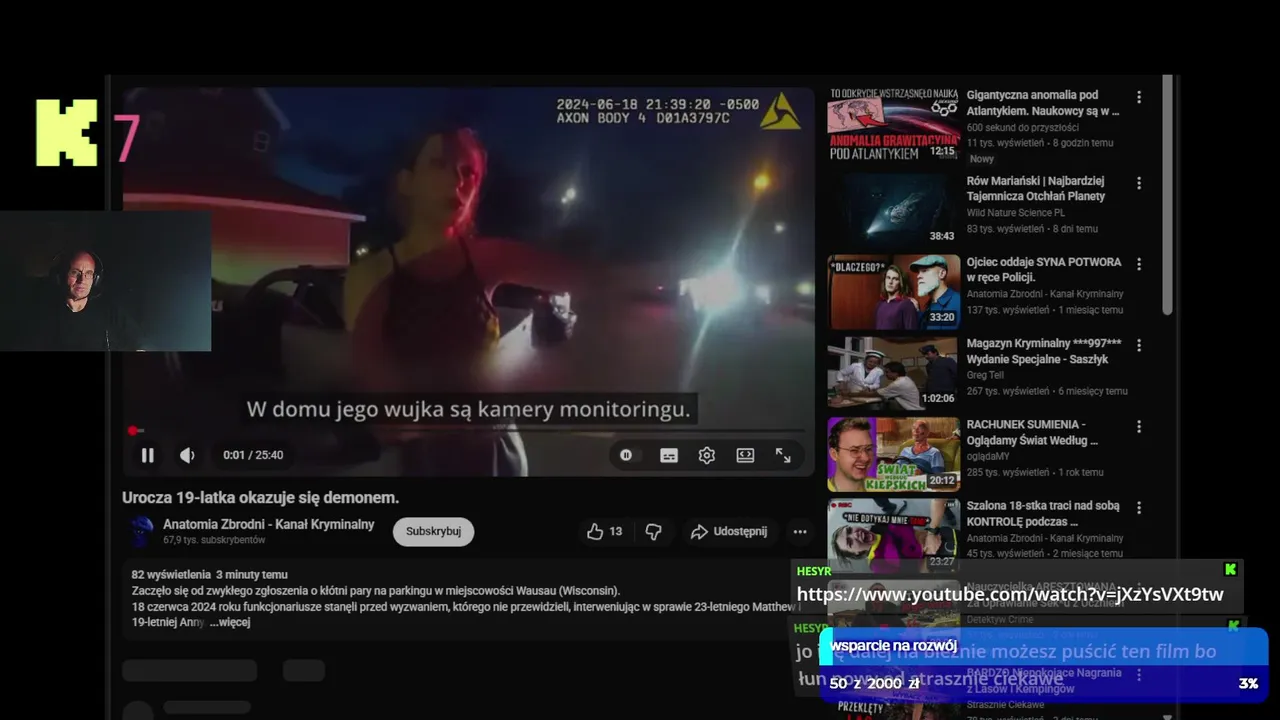Open more actions menu below video
Image resolution: width=1280 pixels, height=720 pixels.
800,532
